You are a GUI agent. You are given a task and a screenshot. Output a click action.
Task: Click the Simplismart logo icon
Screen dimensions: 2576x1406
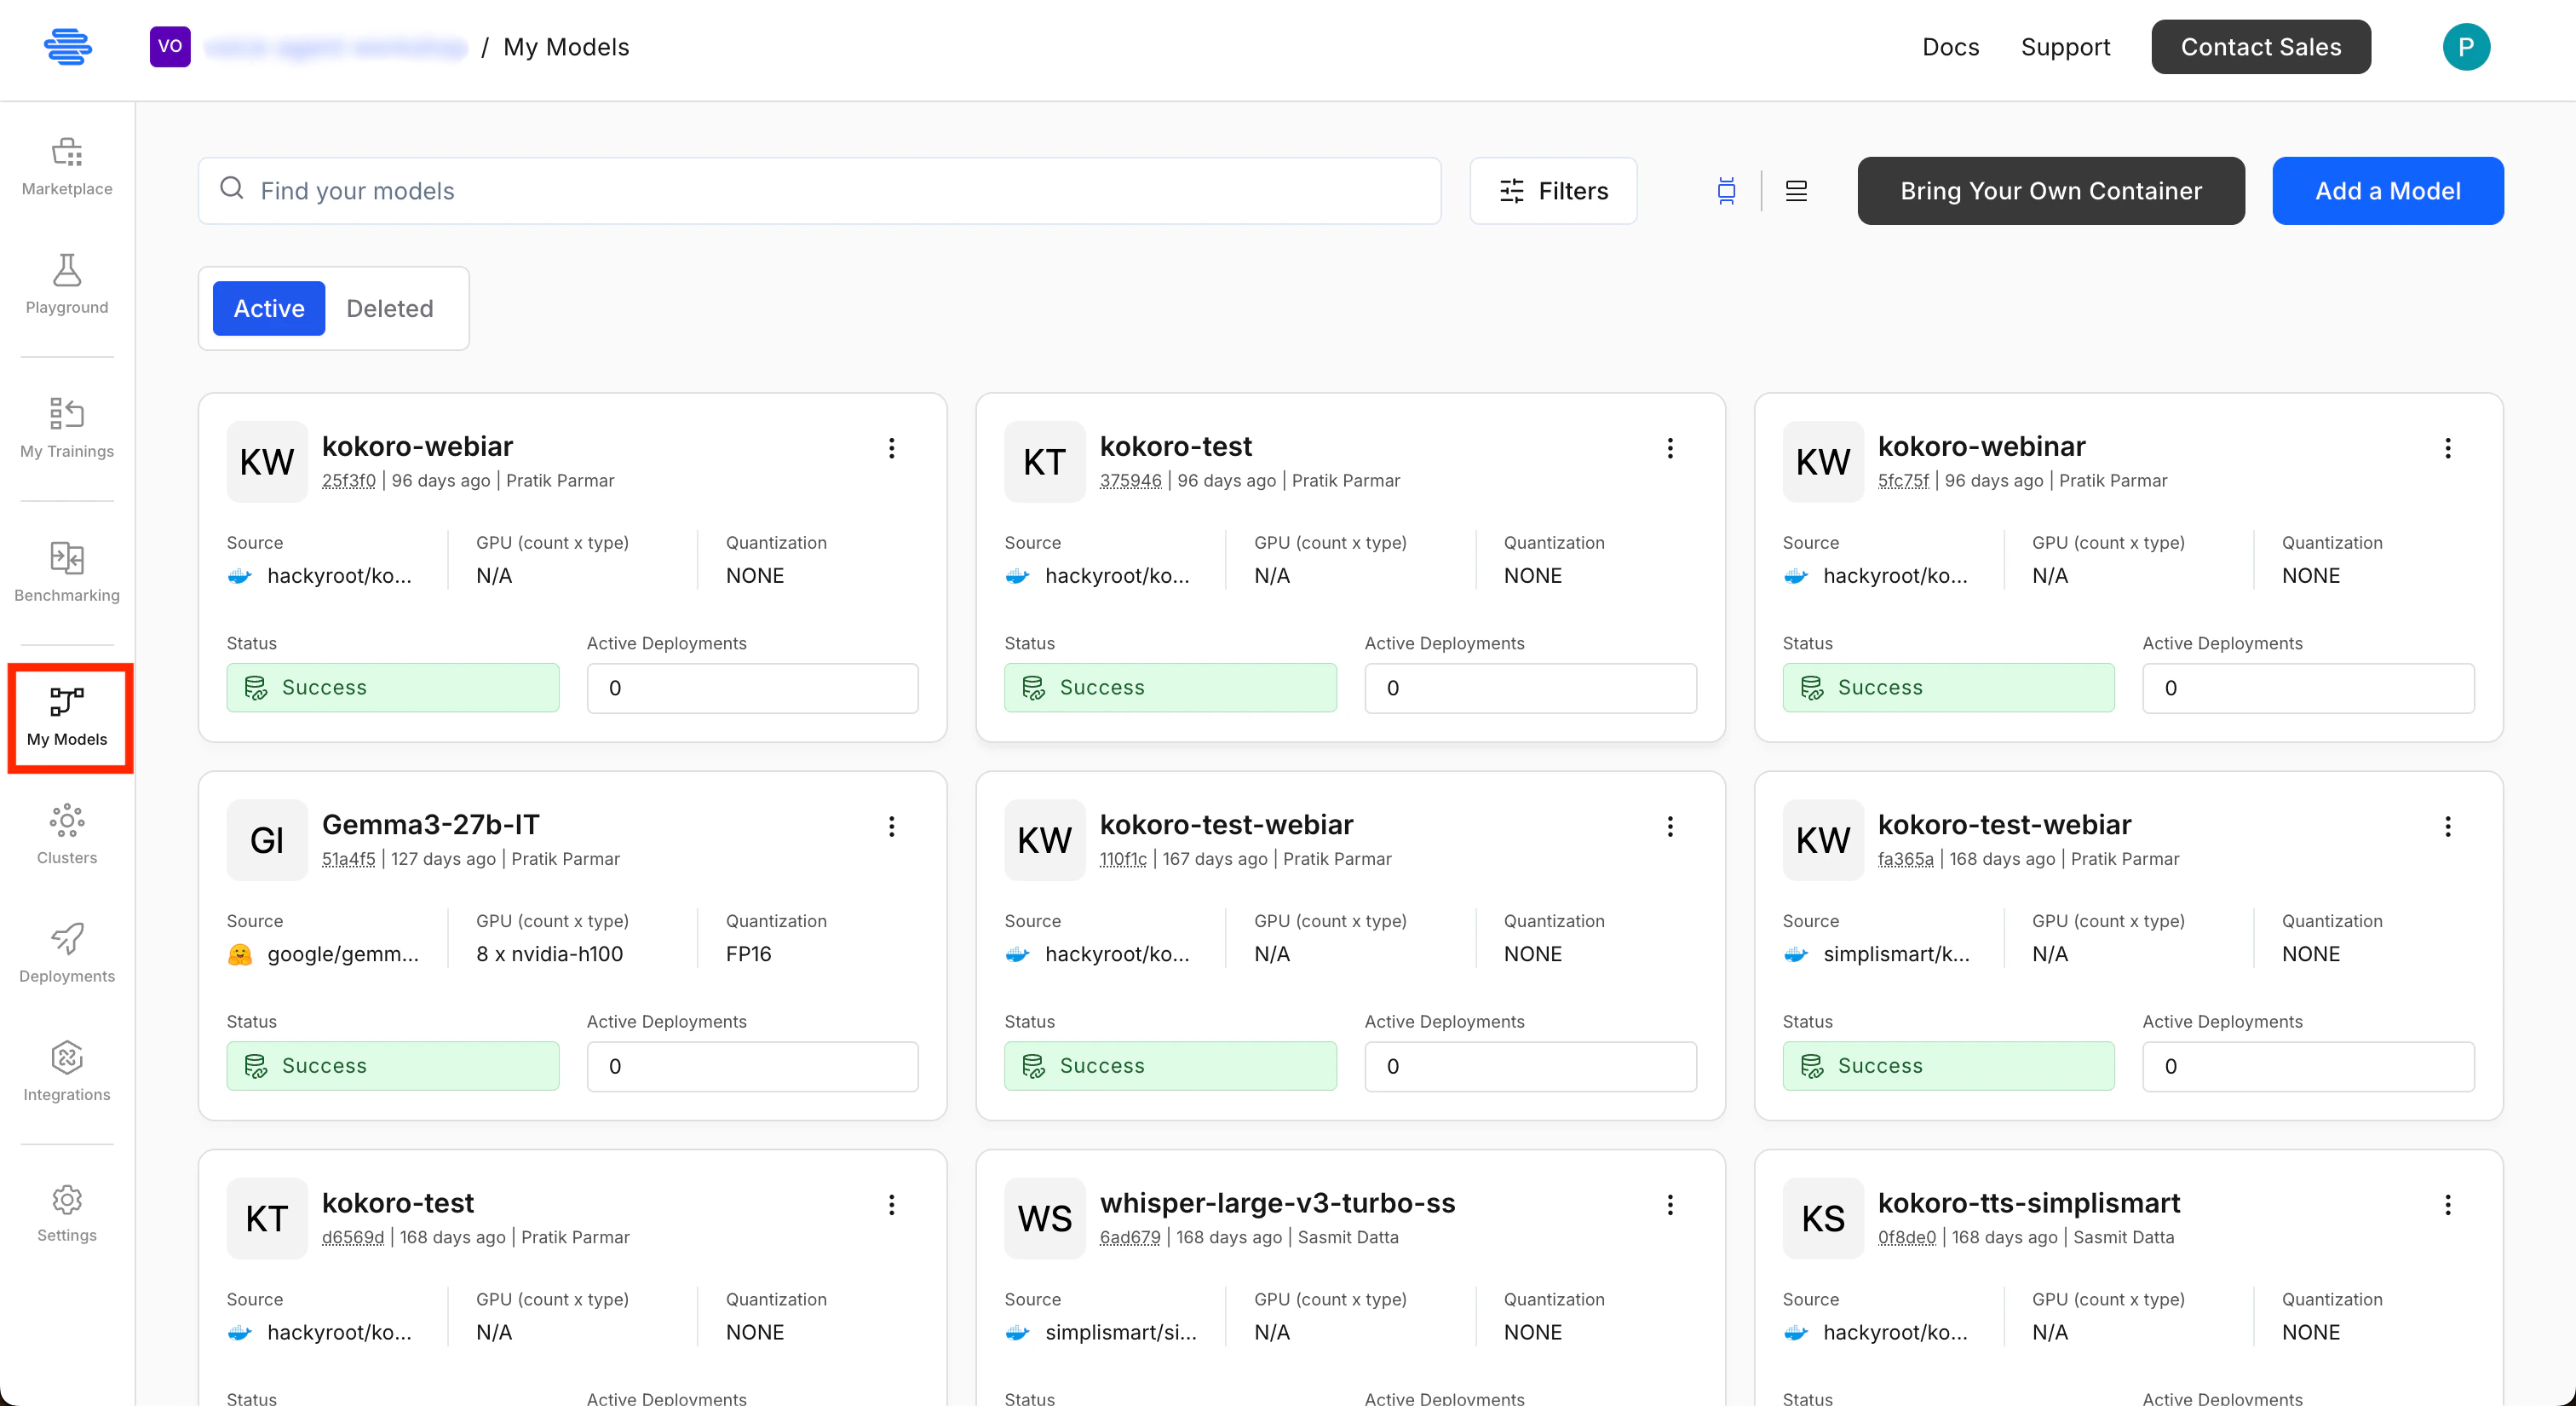[68, 47]
